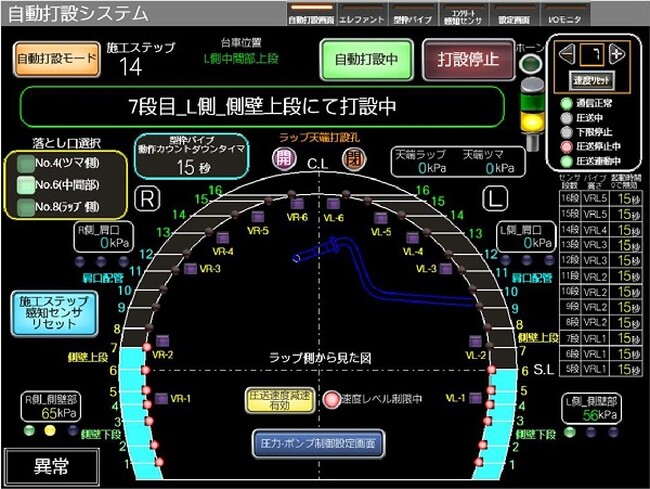Click the VL-3 pipe valve icon
The image size is (650, 489).
pyautogui.click(x=446, y=269)
